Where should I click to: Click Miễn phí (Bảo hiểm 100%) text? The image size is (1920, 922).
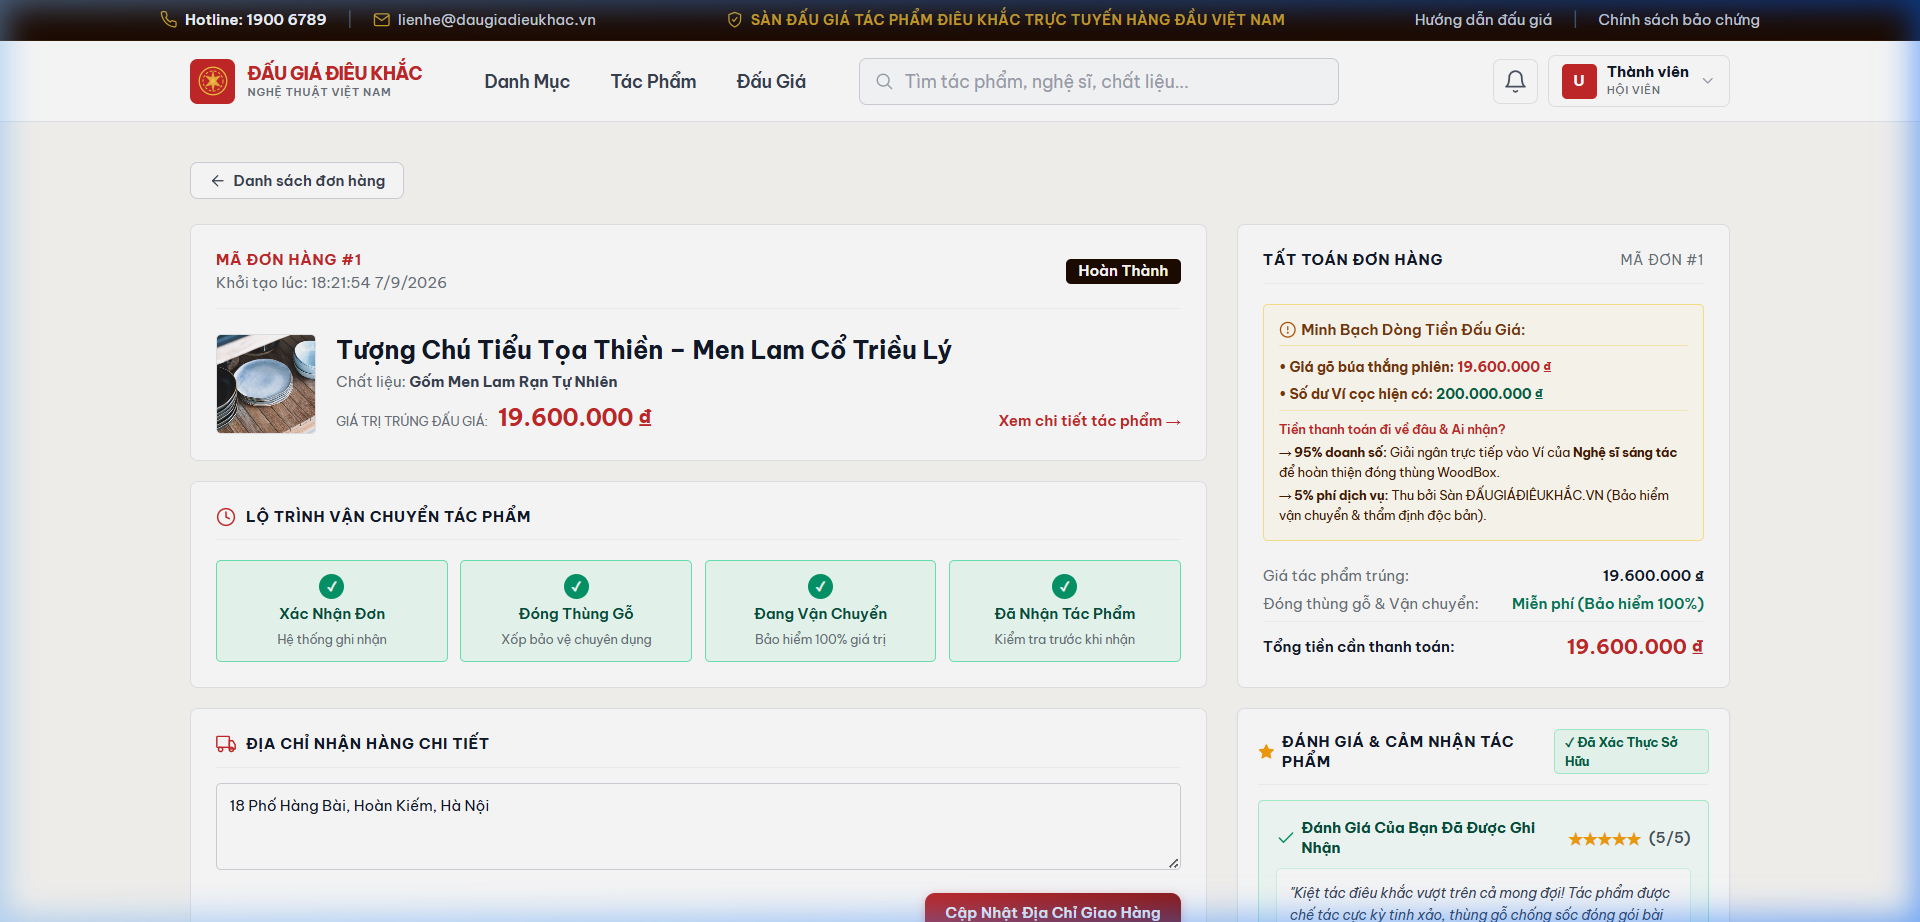coord(1608,604)
